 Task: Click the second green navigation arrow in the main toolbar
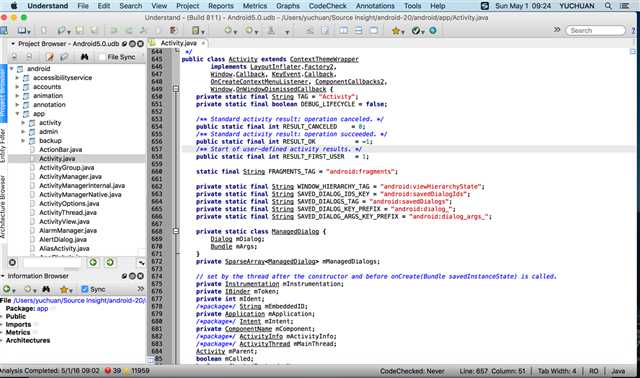pyautogui.click(x=249, y=31)
